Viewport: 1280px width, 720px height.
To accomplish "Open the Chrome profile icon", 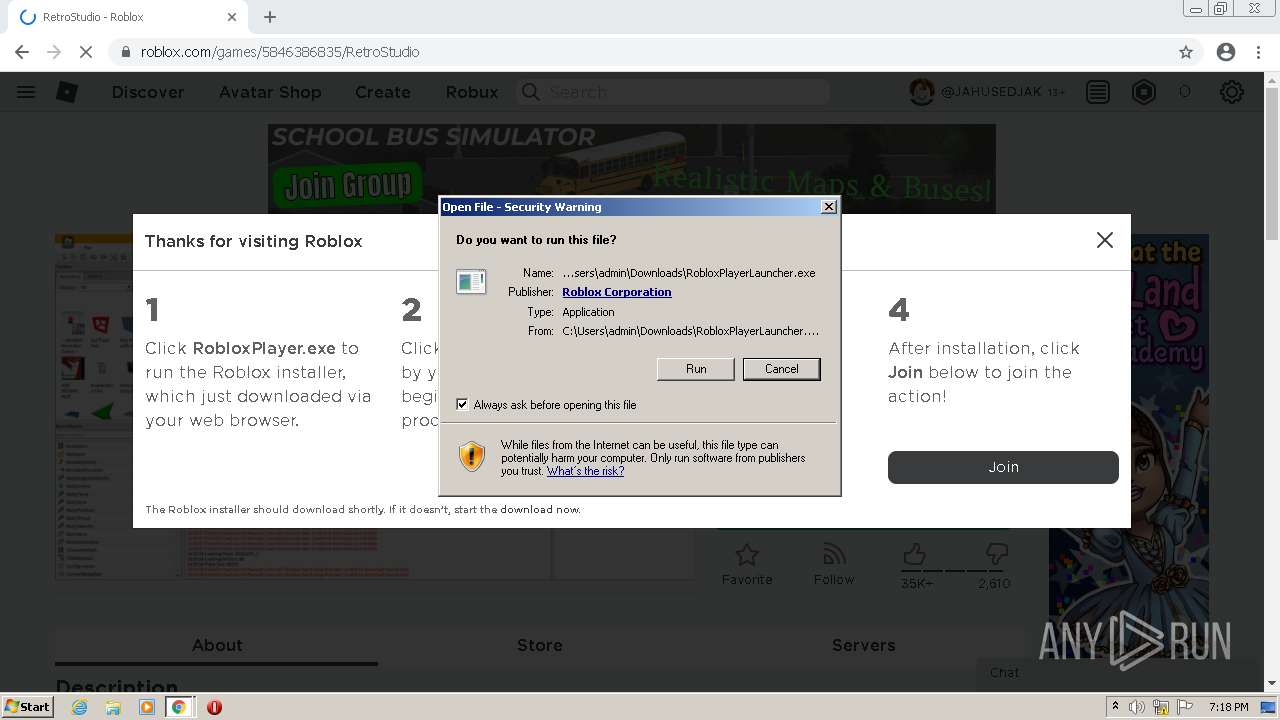I will 1226,52.
